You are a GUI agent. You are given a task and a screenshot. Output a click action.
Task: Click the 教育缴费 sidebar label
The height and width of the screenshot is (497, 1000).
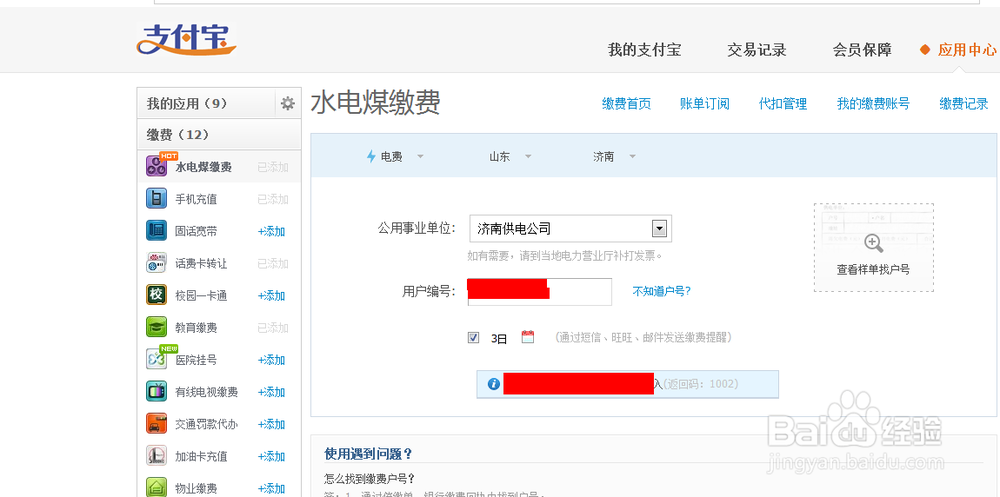click(196, 328)
